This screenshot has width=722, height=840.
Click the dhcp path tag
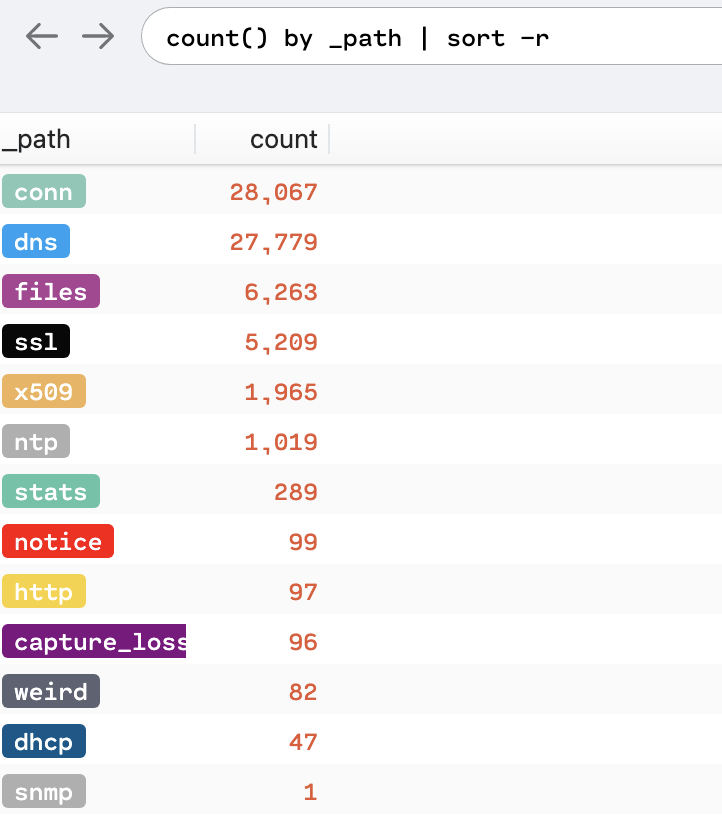pyautogui.click(x=44, y=742)
